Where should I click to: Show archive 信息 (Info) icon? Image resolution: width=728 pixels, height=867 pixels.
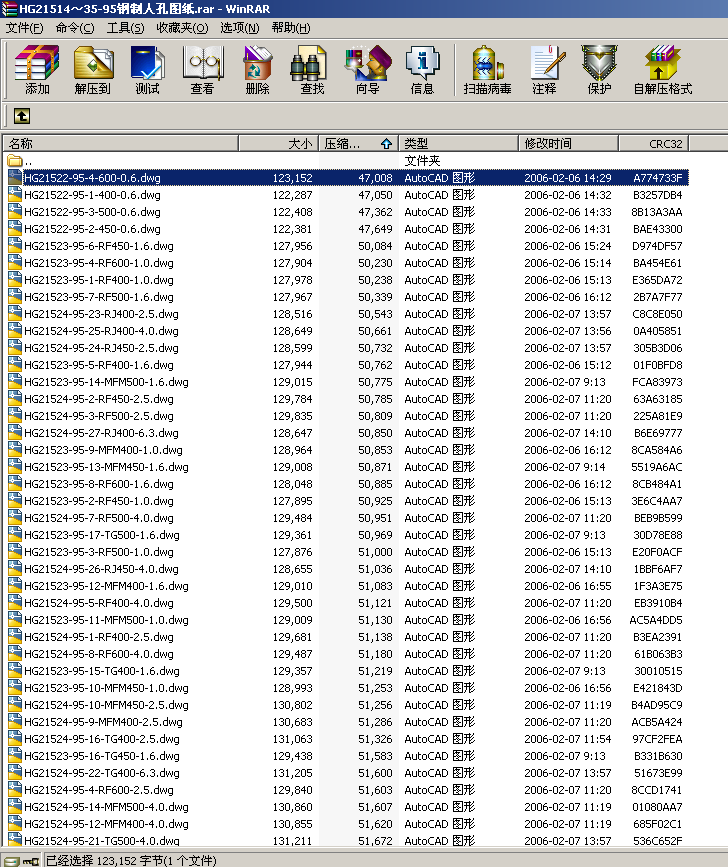click(422, 70)
